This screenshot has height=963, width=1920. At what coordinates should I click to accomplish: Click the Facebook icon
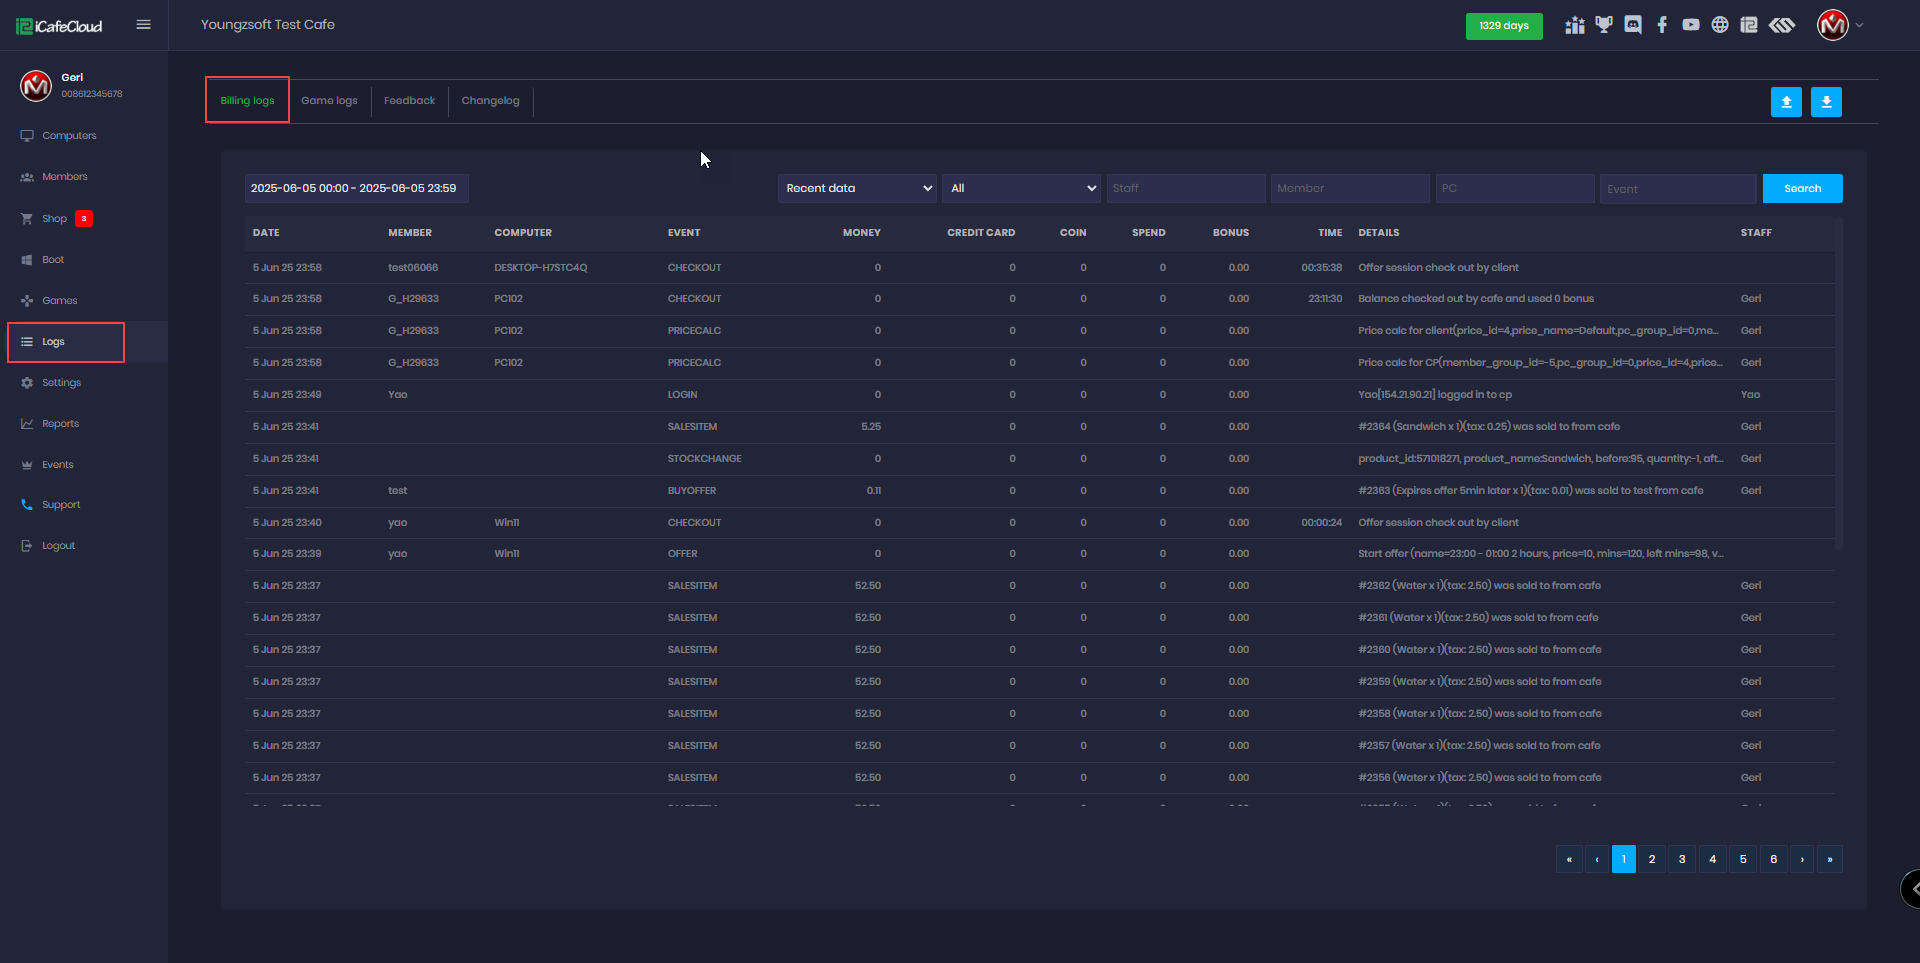1663,24
